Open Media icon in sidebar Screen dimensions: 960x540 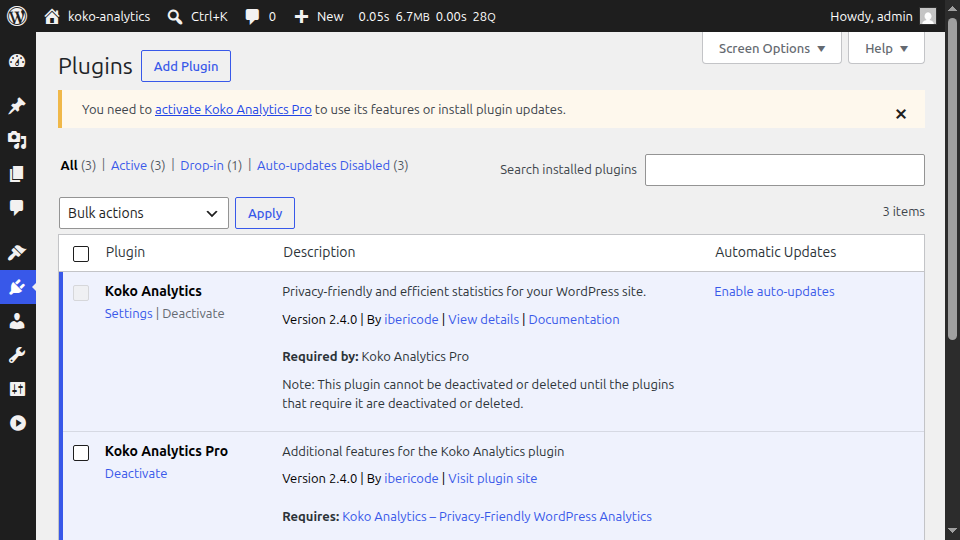[x=17, y=140]
